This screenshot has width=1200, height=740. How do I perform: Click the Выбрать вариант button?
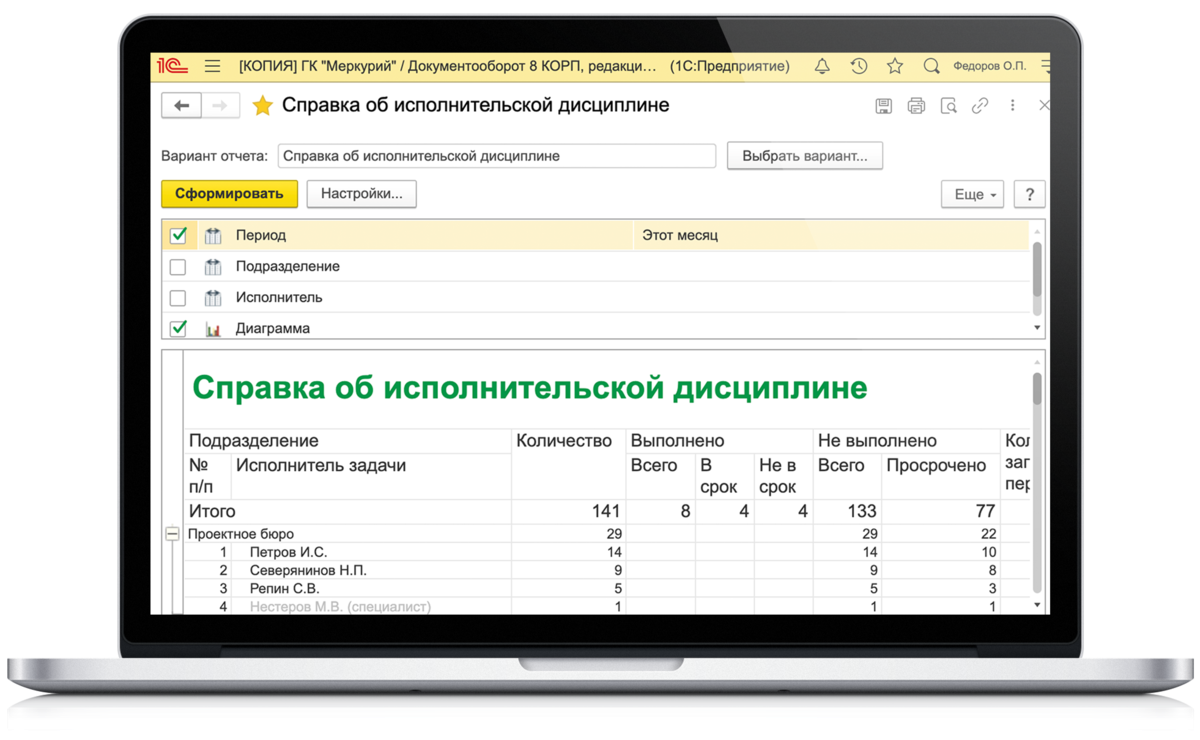(804, 156)
